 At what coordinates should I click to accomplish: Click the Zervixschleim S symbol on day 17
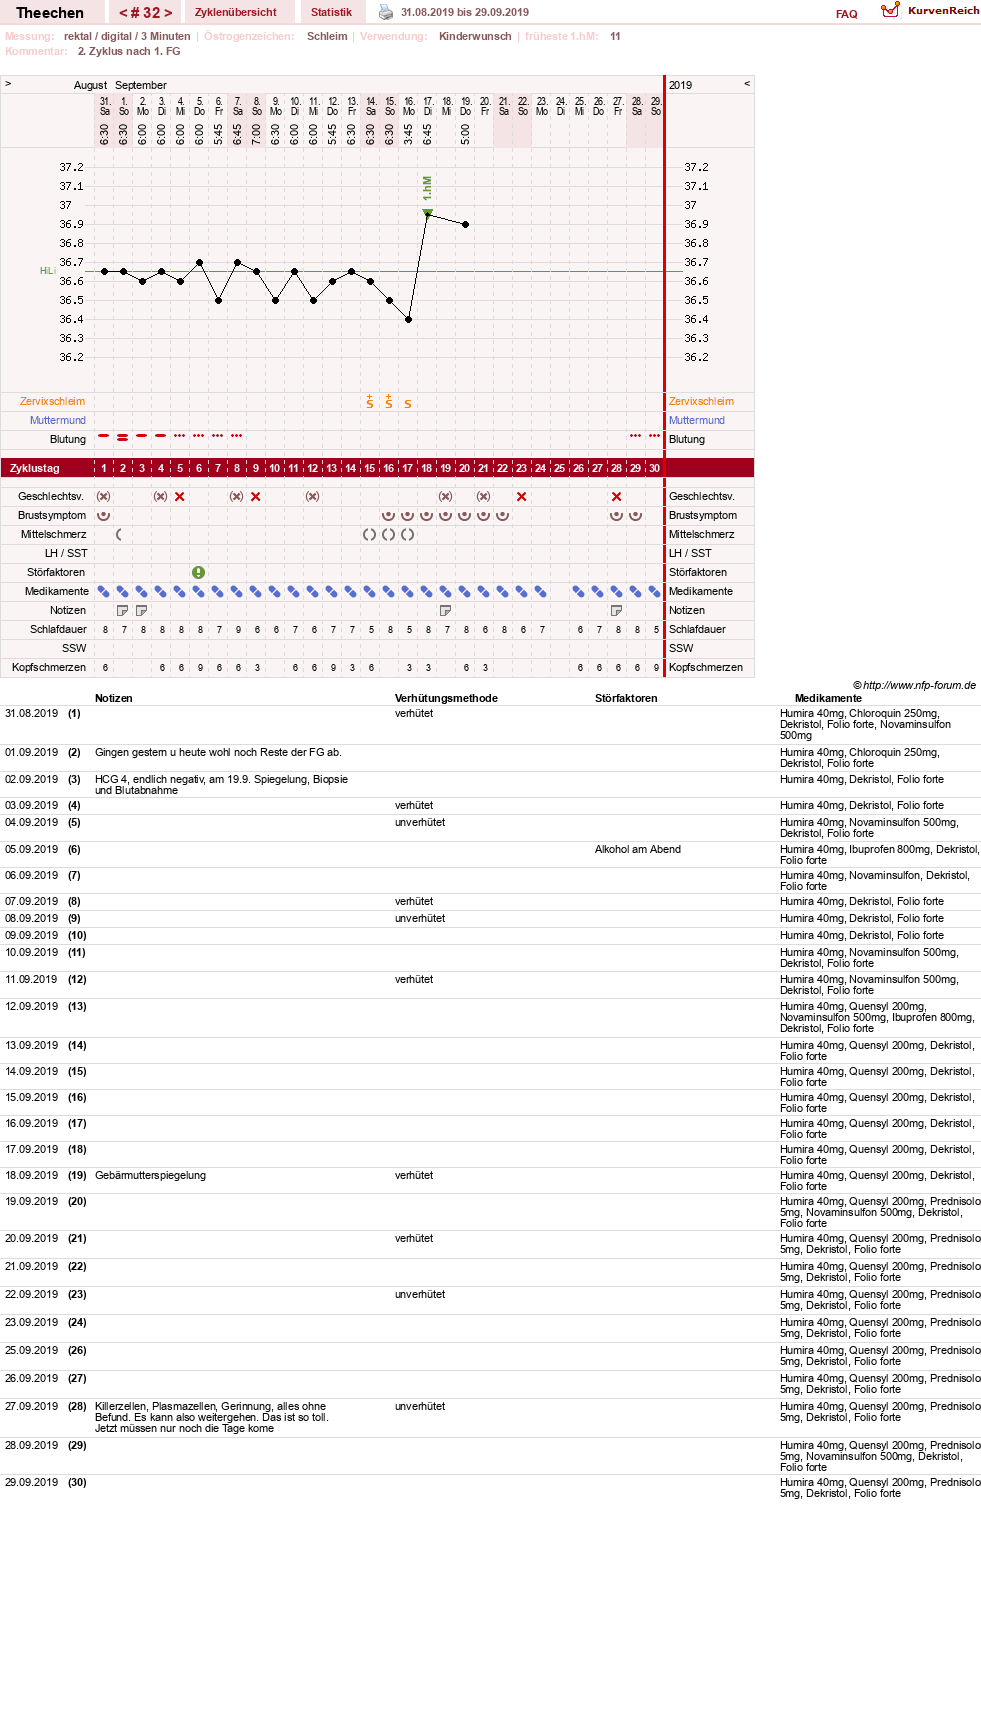pyautogui.click(x=408, y=403)
